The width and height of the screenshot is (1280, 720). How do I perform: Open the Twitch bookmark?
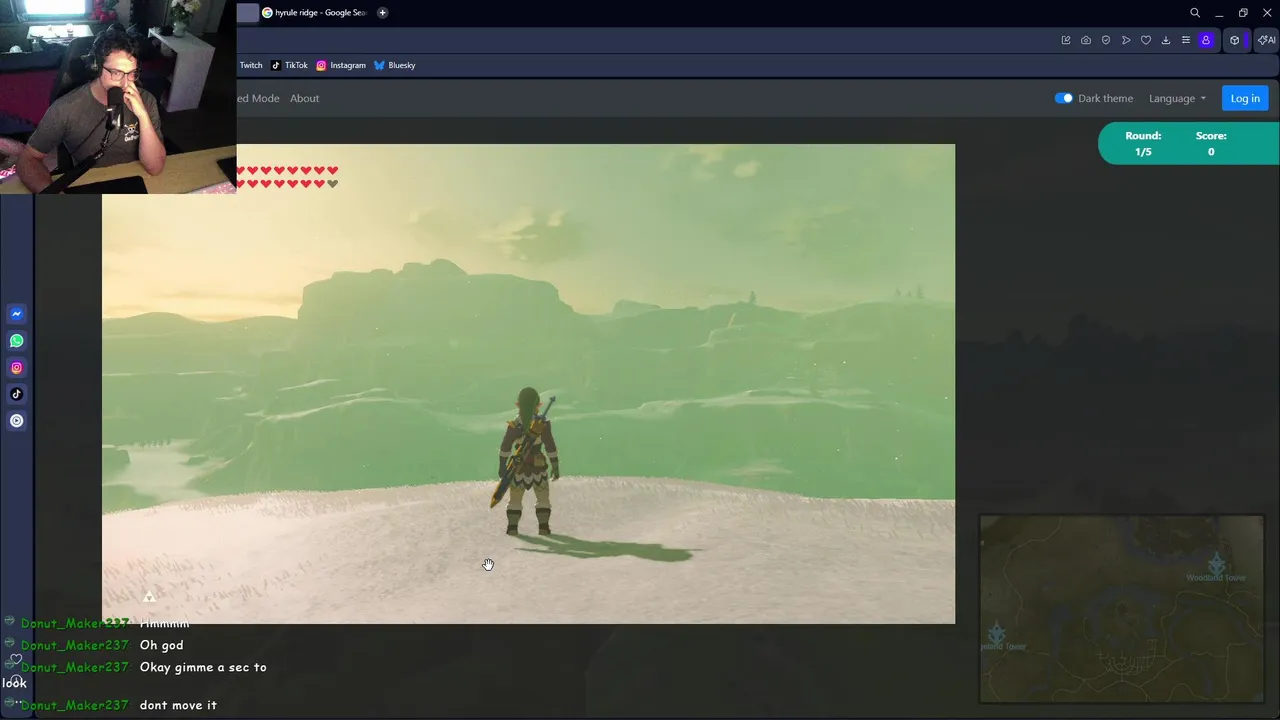click(x=251, y=65)
